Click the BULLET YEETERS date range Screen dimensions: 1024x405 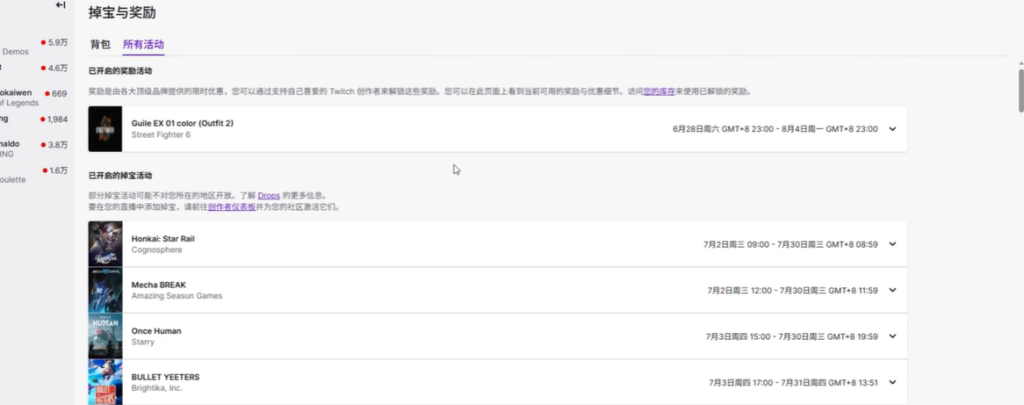pos(793,382)
